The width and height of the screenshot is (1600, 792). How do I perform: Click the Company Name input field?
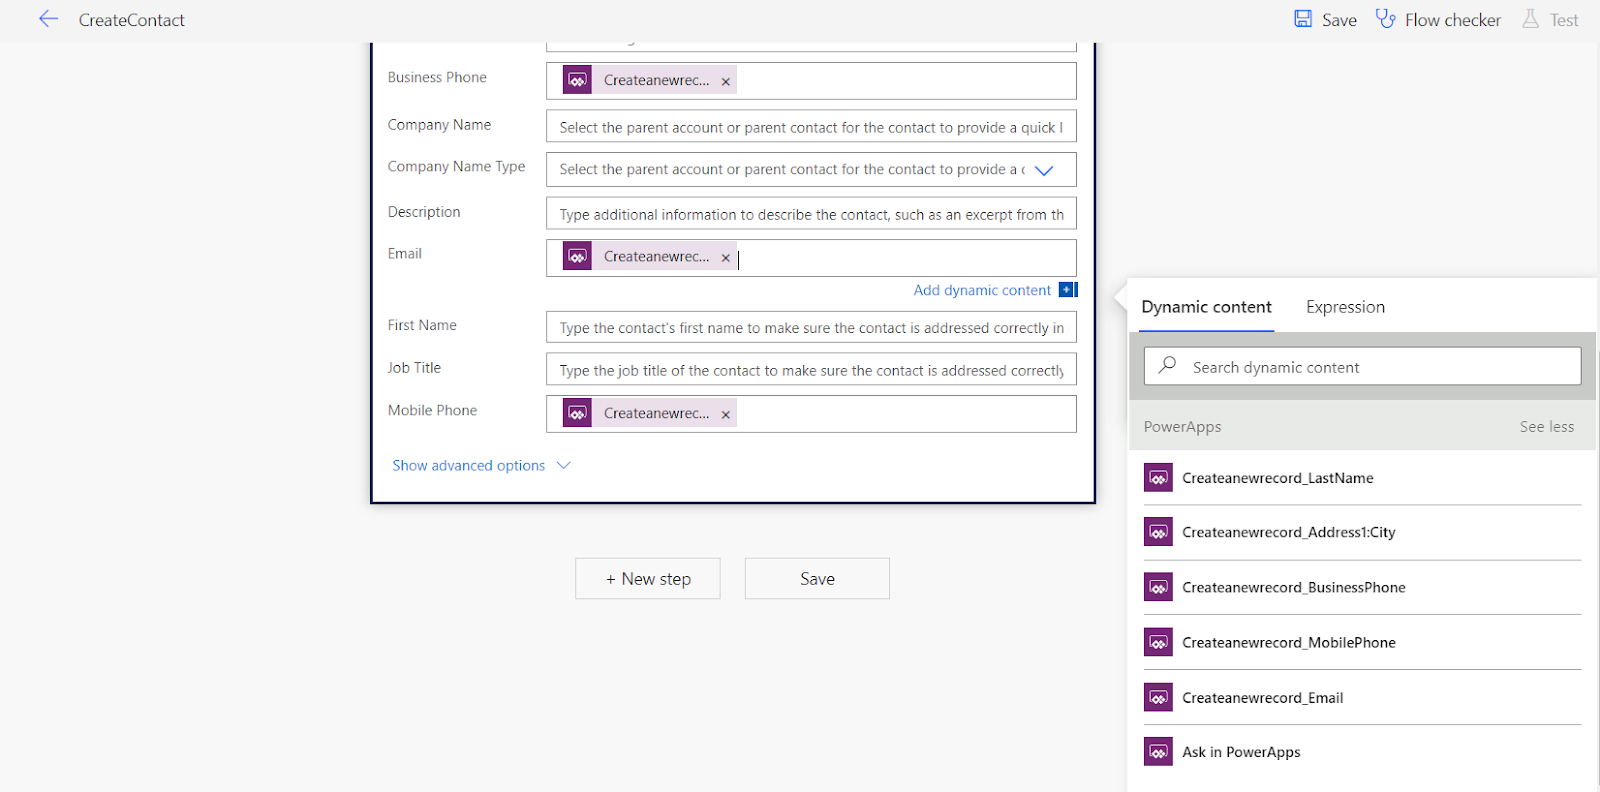(x=811, y=127)
